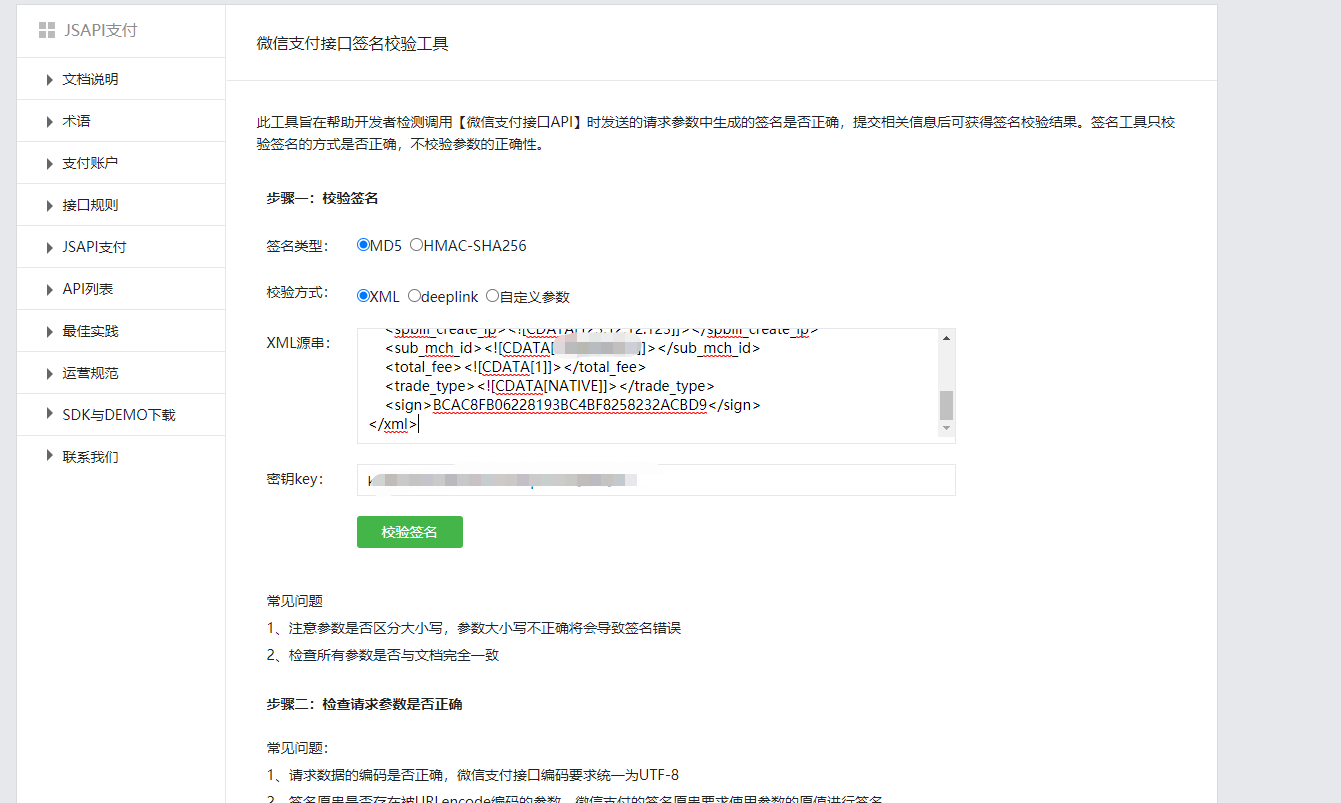Click the sign value line in XML
Screen dimensions: 1341x803
[x=573, y=405]
